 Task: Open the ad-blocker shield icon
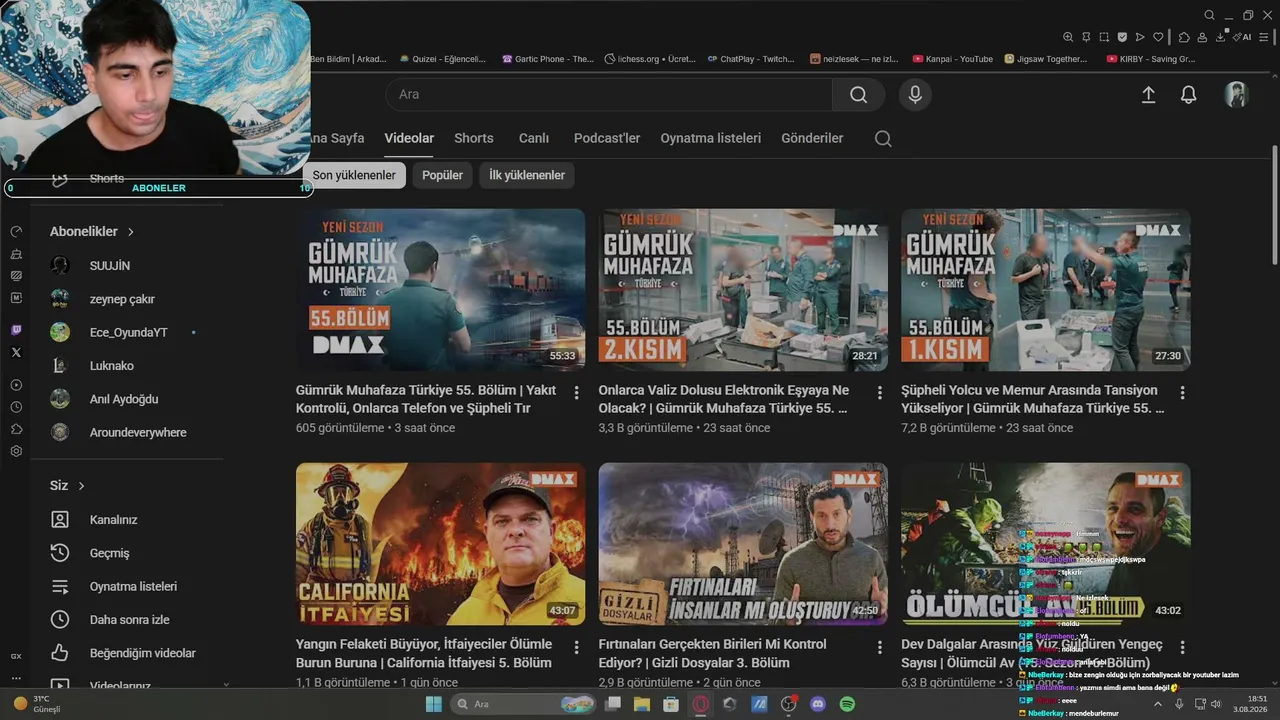[x=1122, y=37]
